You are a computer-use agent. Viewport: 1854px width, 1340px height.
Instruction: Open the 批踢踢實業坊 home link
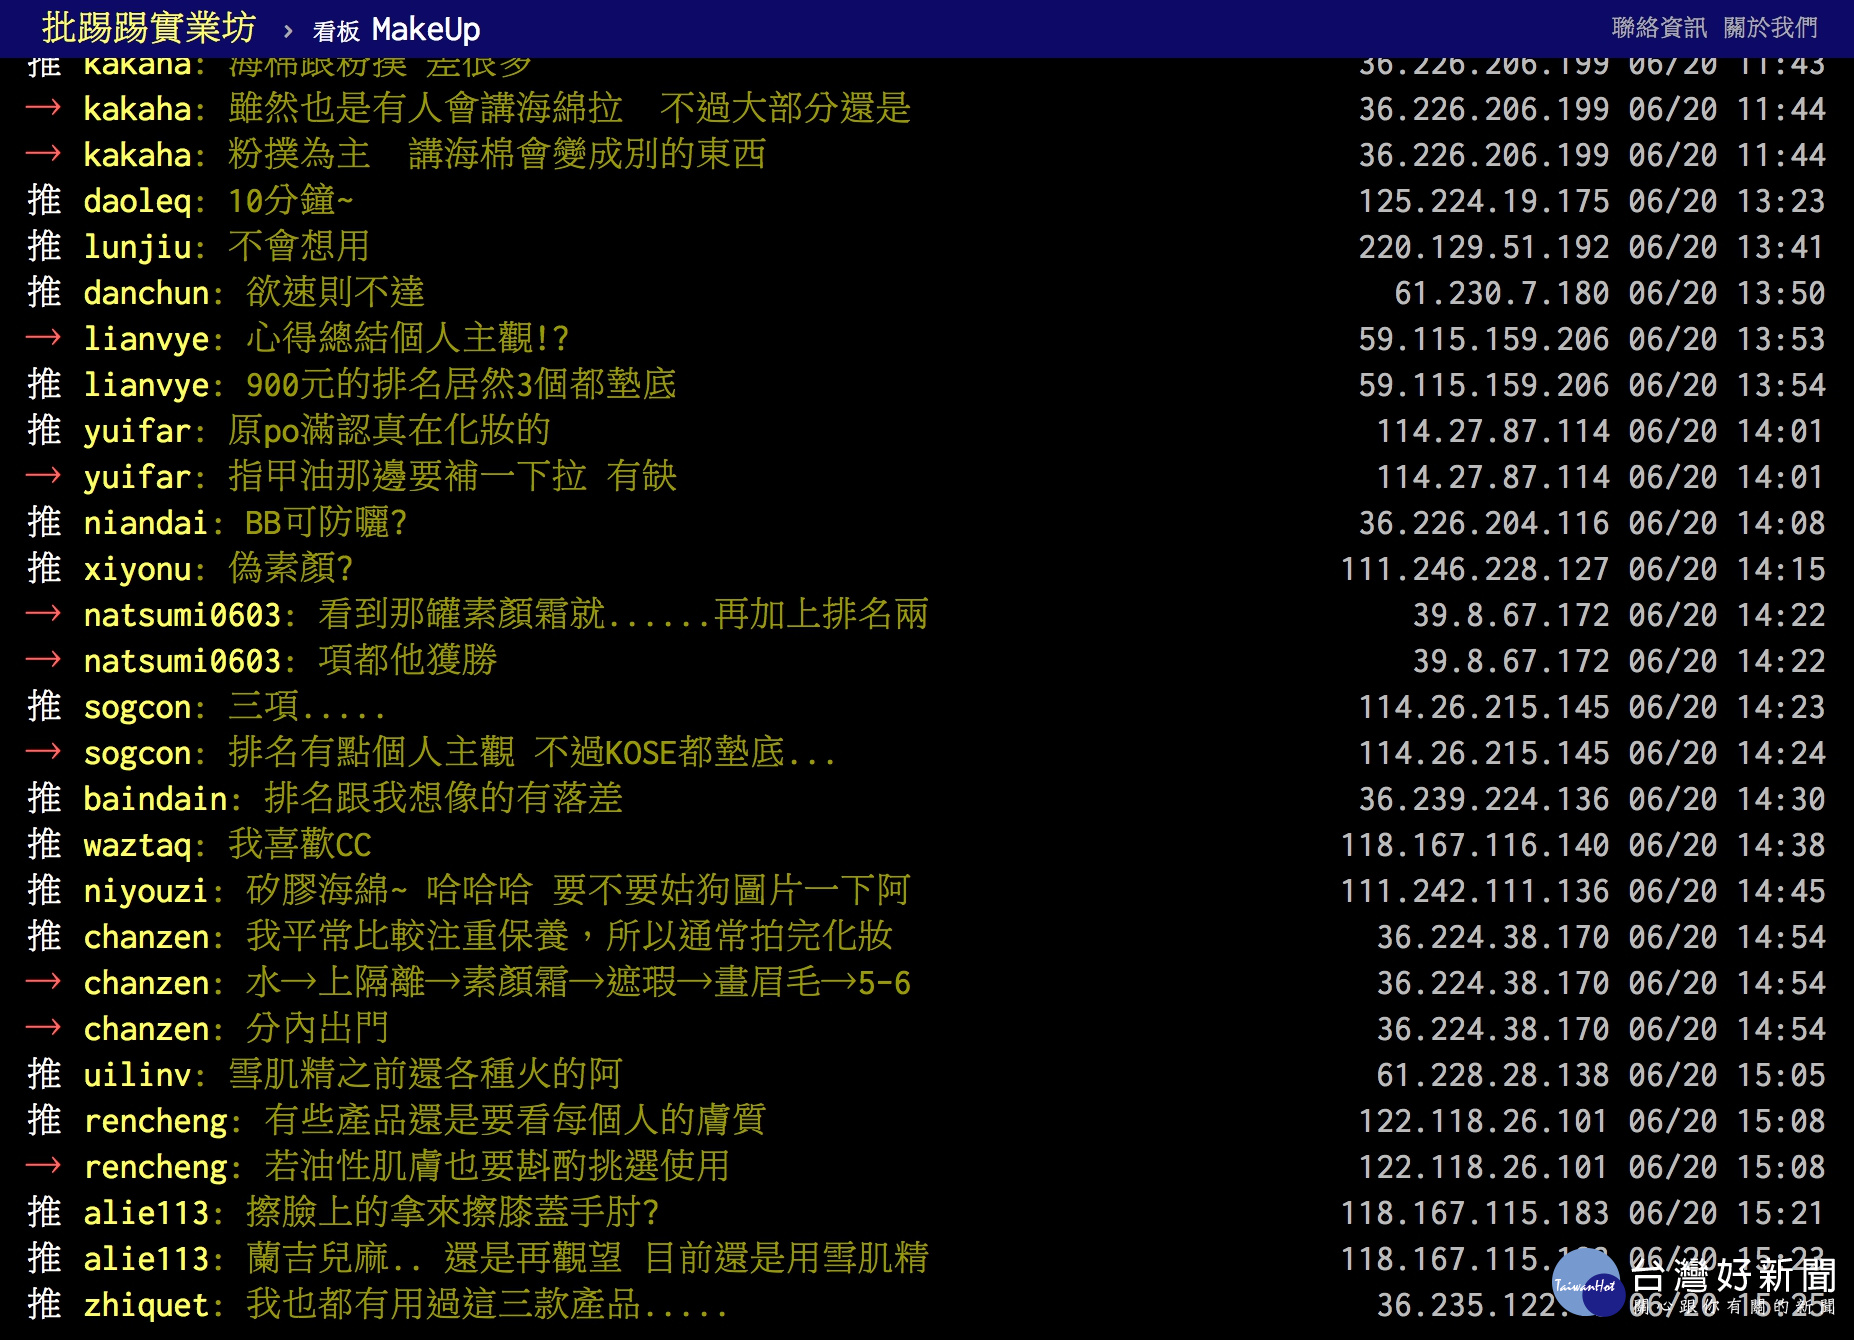click(149, 28)
